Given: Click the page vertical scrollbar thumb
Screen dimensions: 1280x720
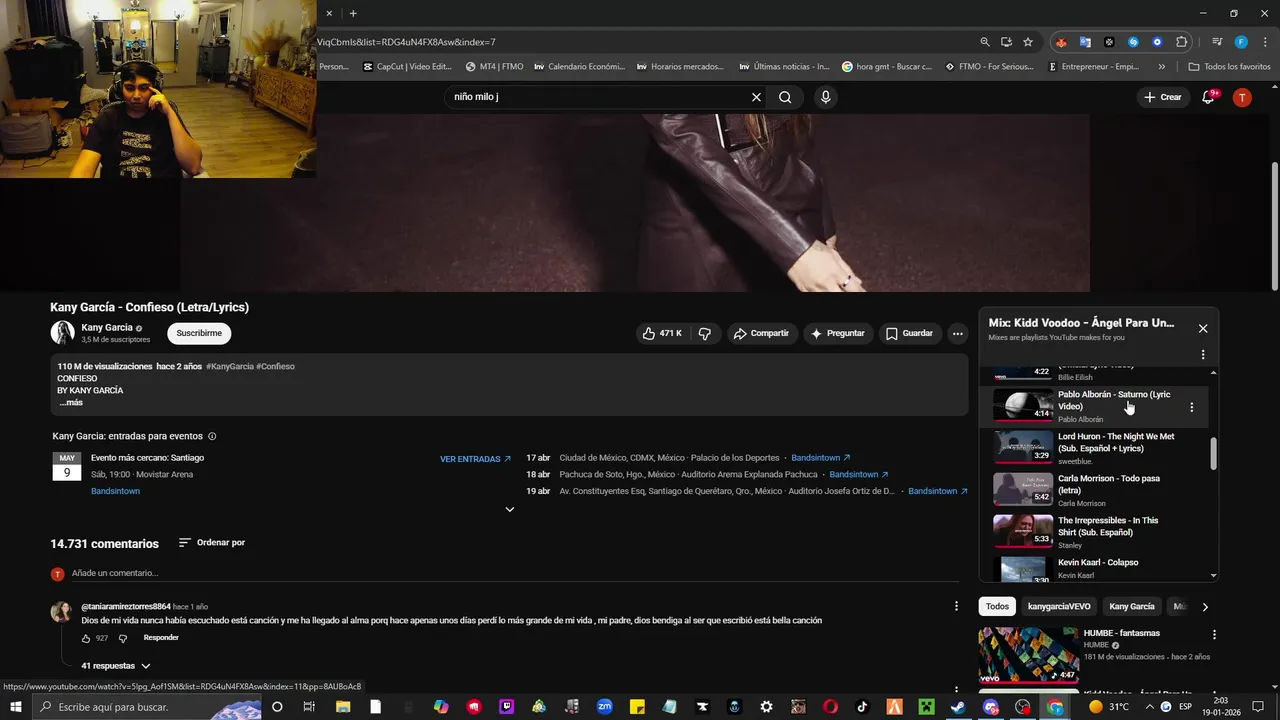Looking at the screenshot, I should tap(1274, 228).
